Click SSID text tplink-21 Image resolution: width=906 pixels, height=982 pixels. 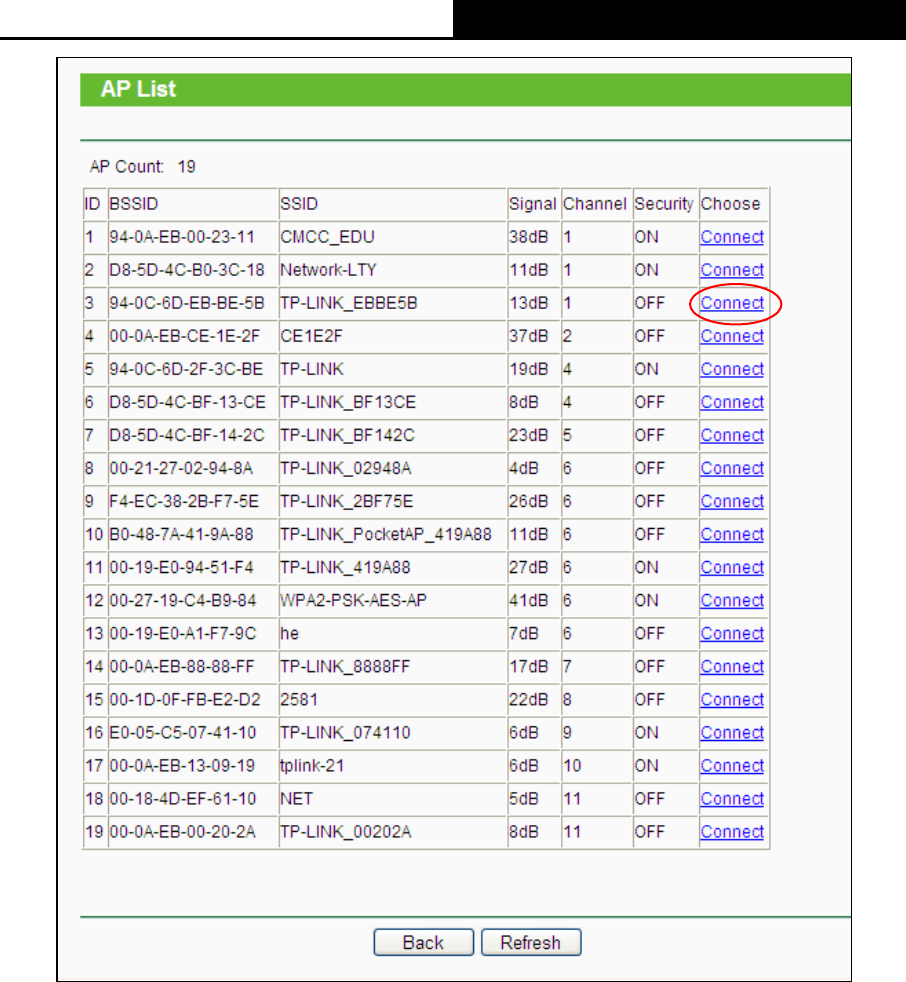(x=312, y=766)
